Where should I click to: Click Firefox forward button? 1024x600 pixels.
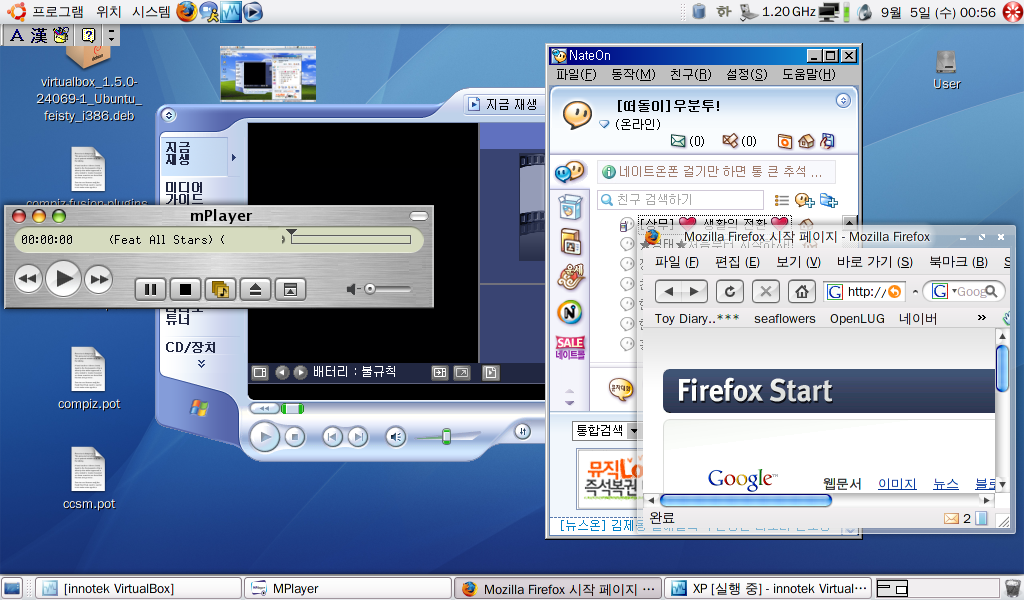[x=694, y=291]
